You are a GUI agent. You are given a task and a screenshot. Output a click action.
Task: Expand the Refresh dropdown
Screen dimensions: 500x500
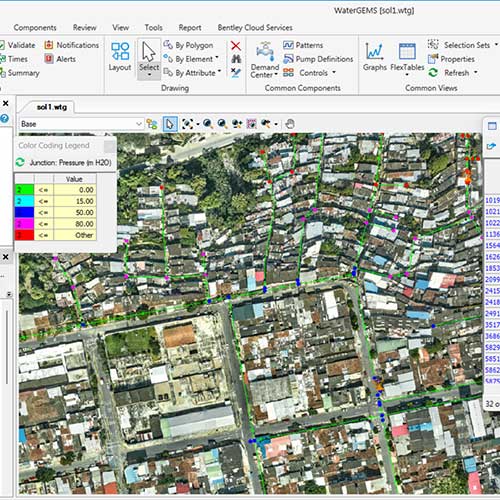(476, 72)
